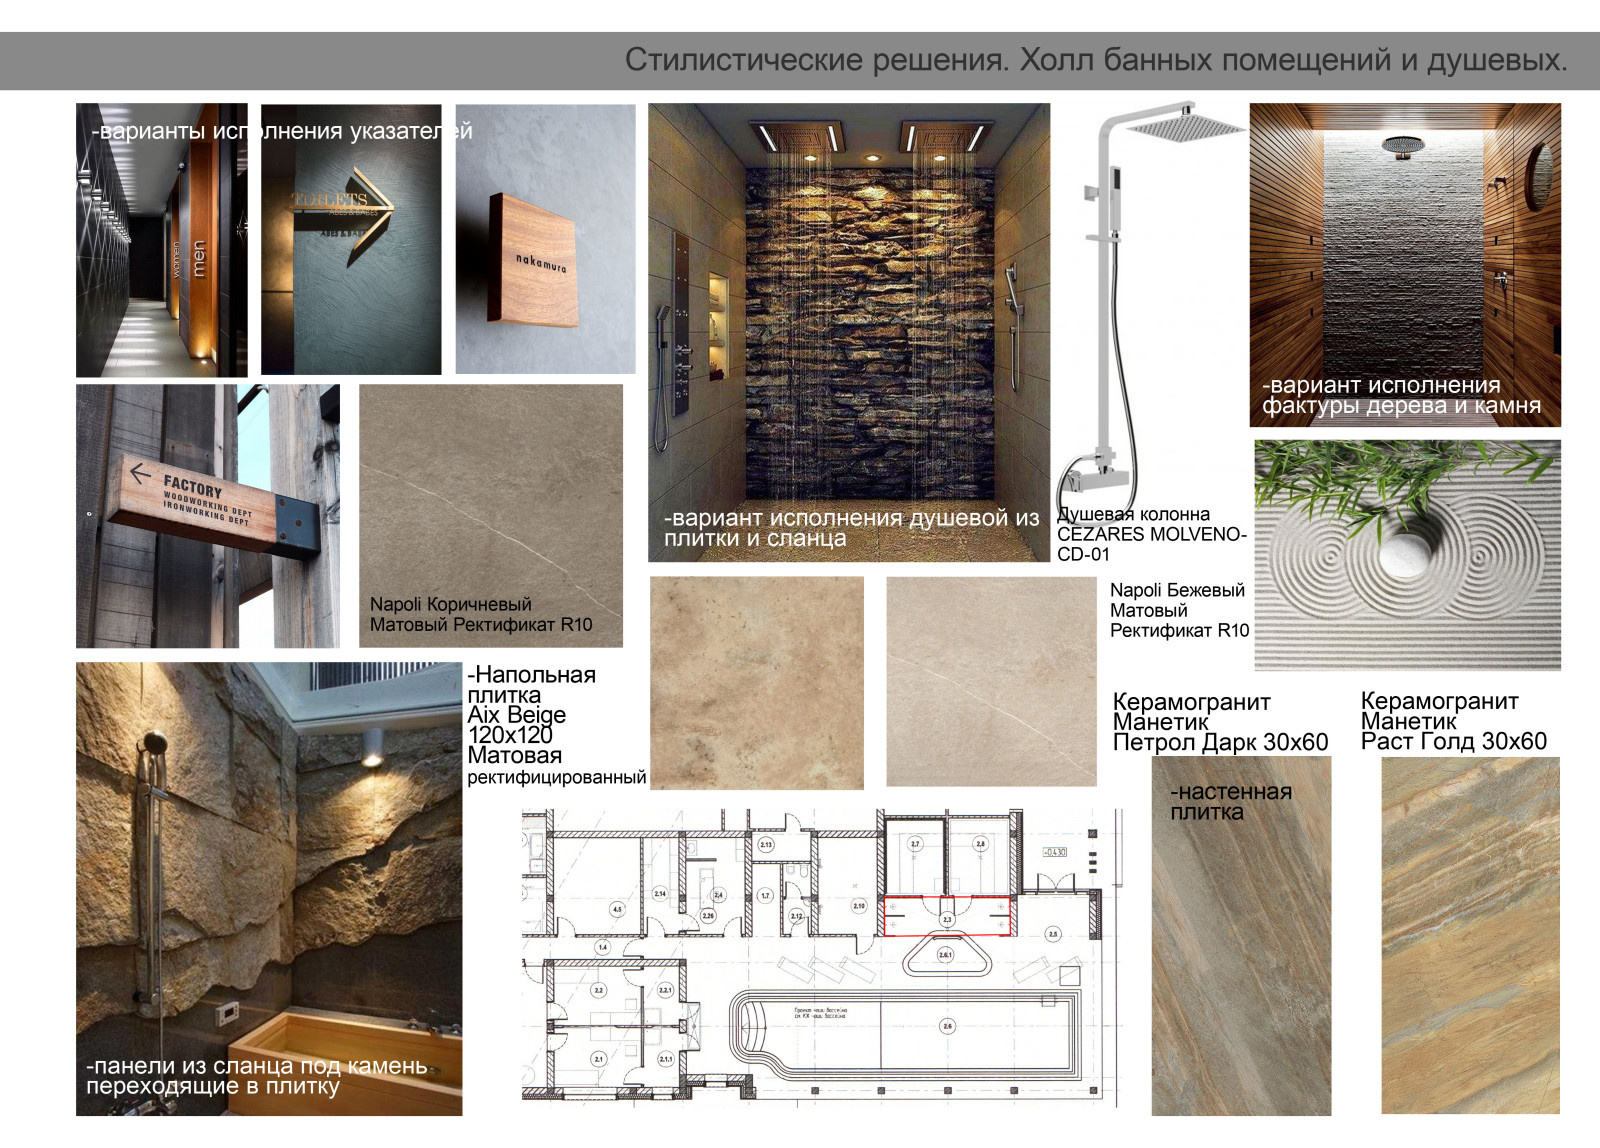Click the page title 'Стилистические решения' header
The width and height of the screenshot is (1600, 1148).
click(1095, 60)
